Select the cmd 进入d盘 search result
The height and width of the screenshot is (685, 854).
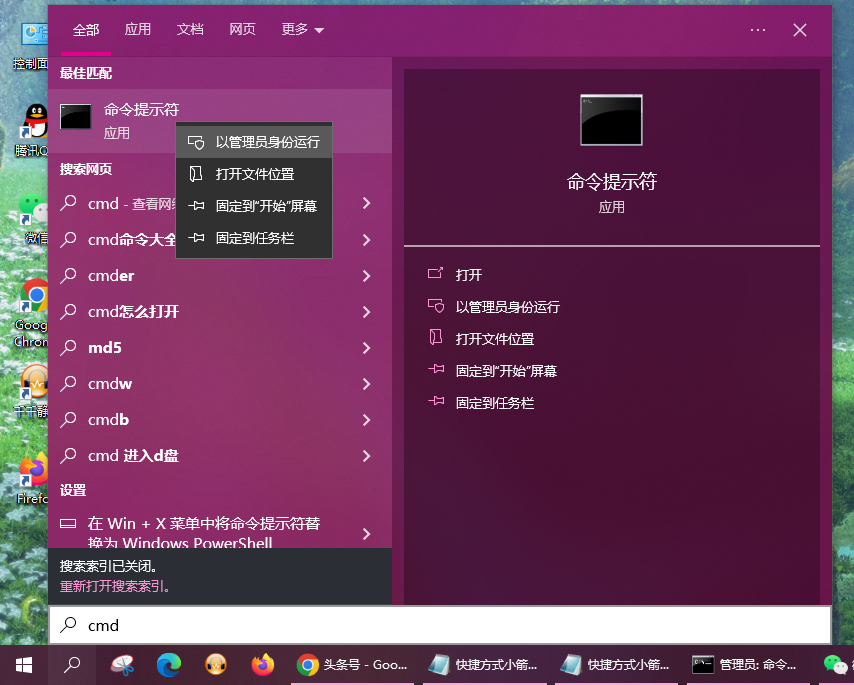(220, 456)
